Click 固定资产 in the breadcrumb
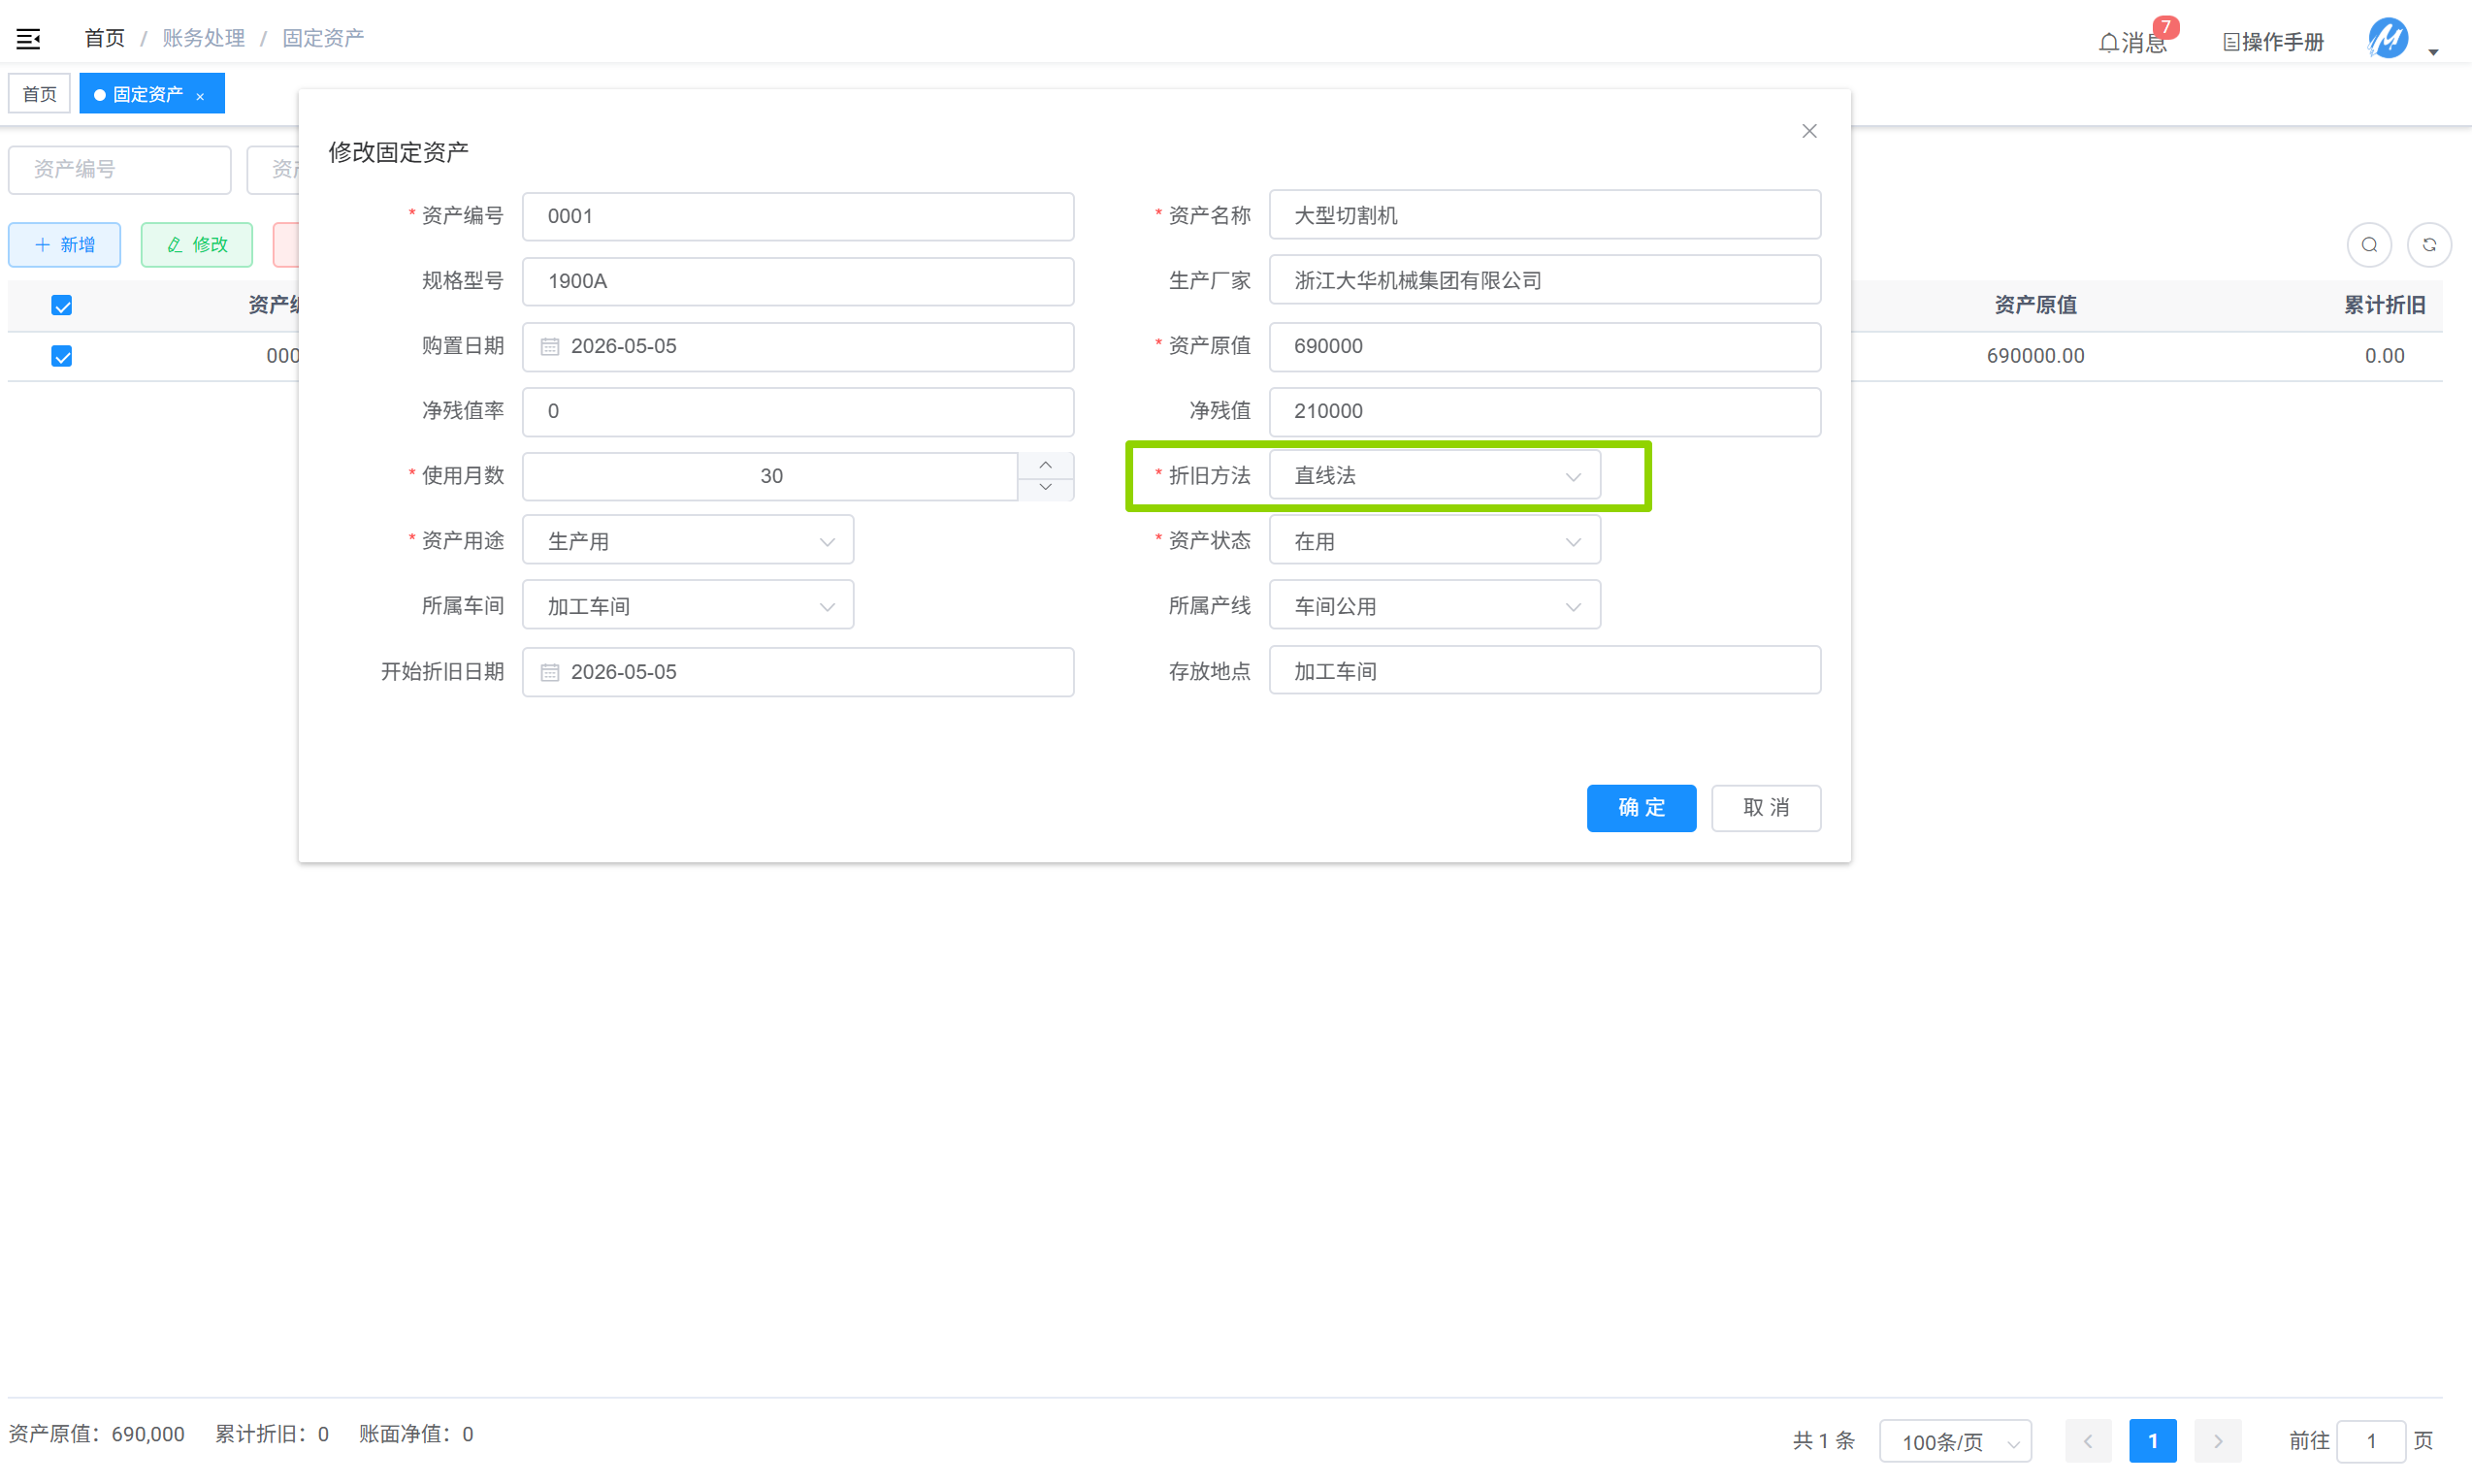The height and width of the screenshot is (1484, 2472). 322,38
